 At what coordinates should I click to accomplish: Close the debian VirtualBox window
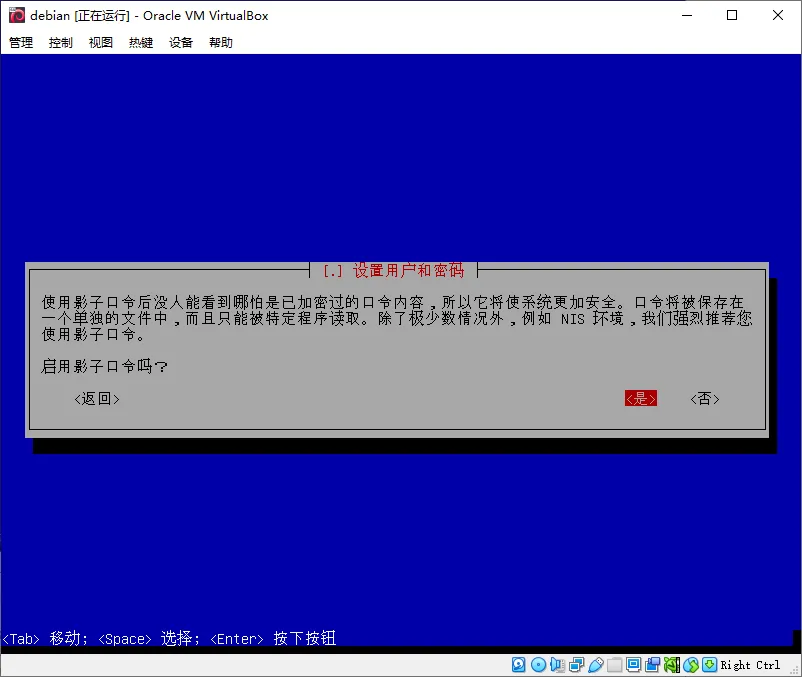778,15
